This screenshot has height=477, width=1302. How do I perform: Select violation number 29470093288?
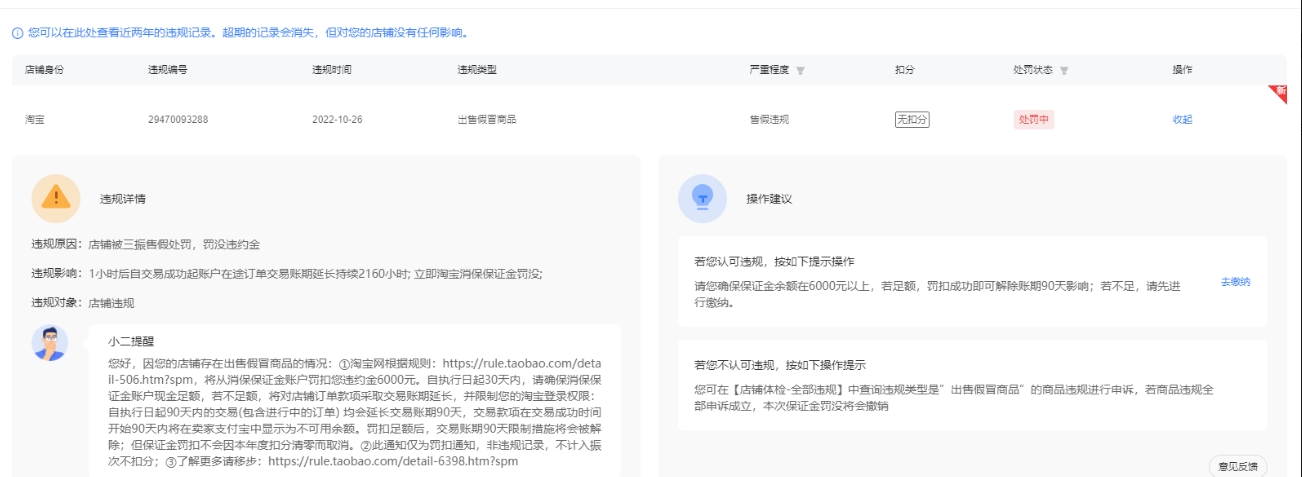(178, 120)
